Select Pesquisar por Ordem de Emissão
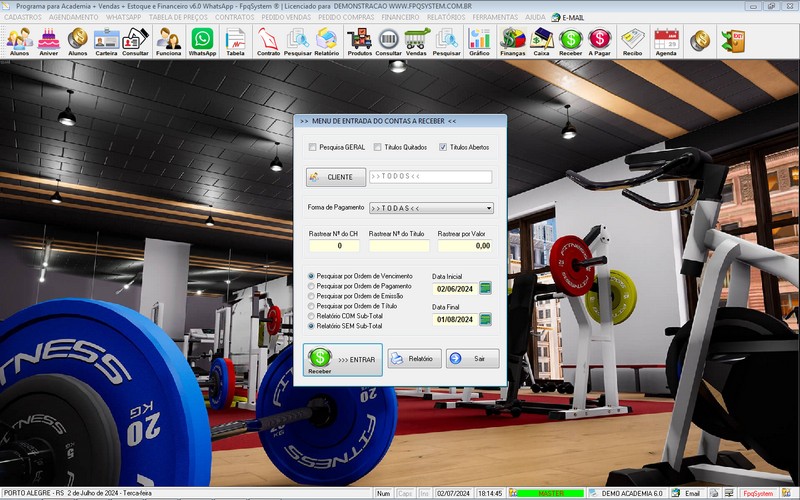The width and height of the screenshot is (800, 500). (311, 296)
